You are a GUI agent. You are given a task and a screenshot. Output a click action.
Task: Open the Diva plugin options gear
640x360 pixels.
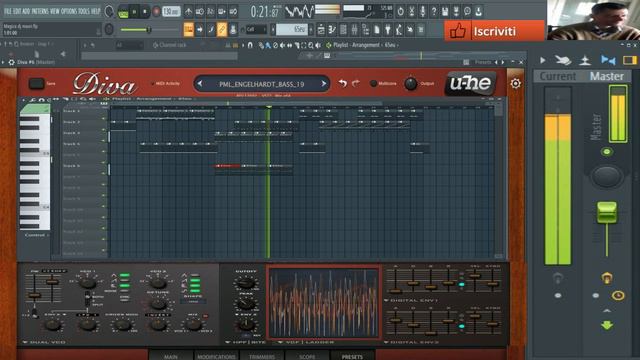[x=11, y=62]
